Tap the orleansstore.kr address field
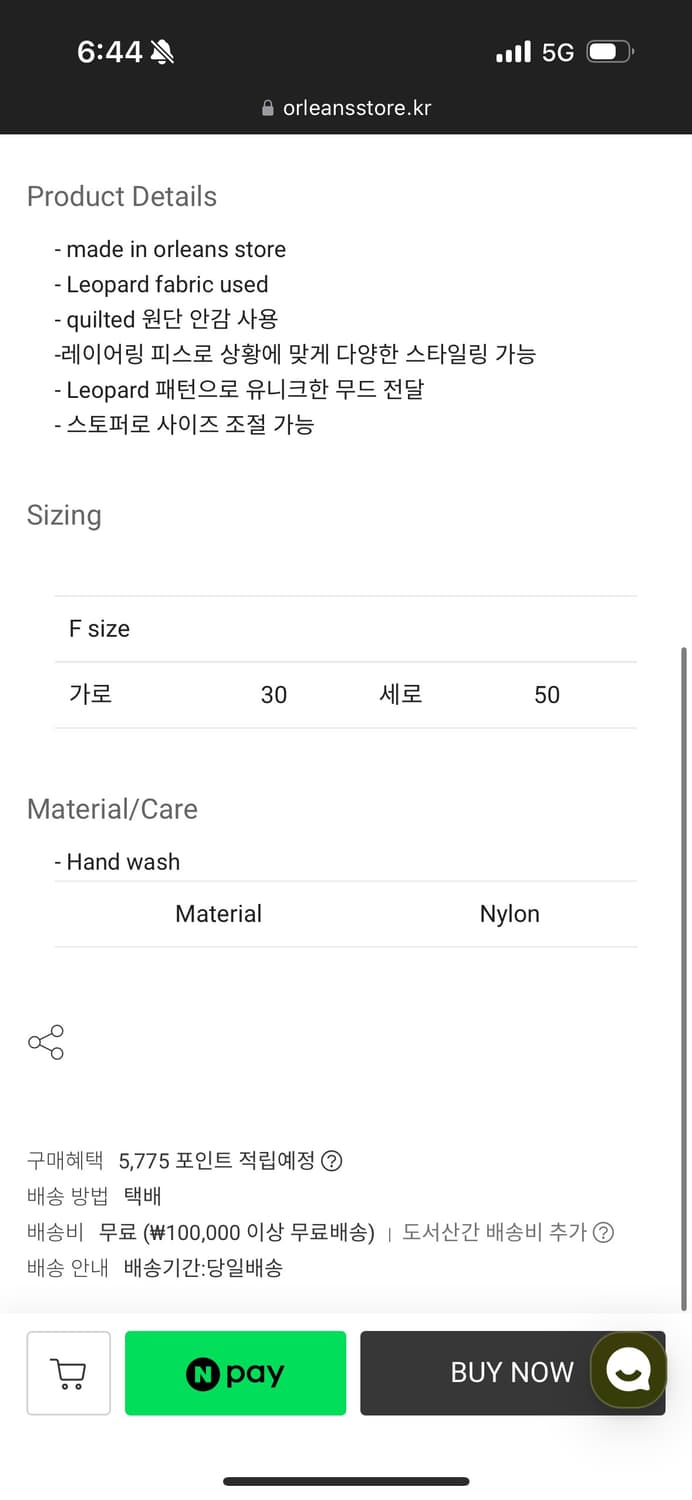 (x=356, y=108)
